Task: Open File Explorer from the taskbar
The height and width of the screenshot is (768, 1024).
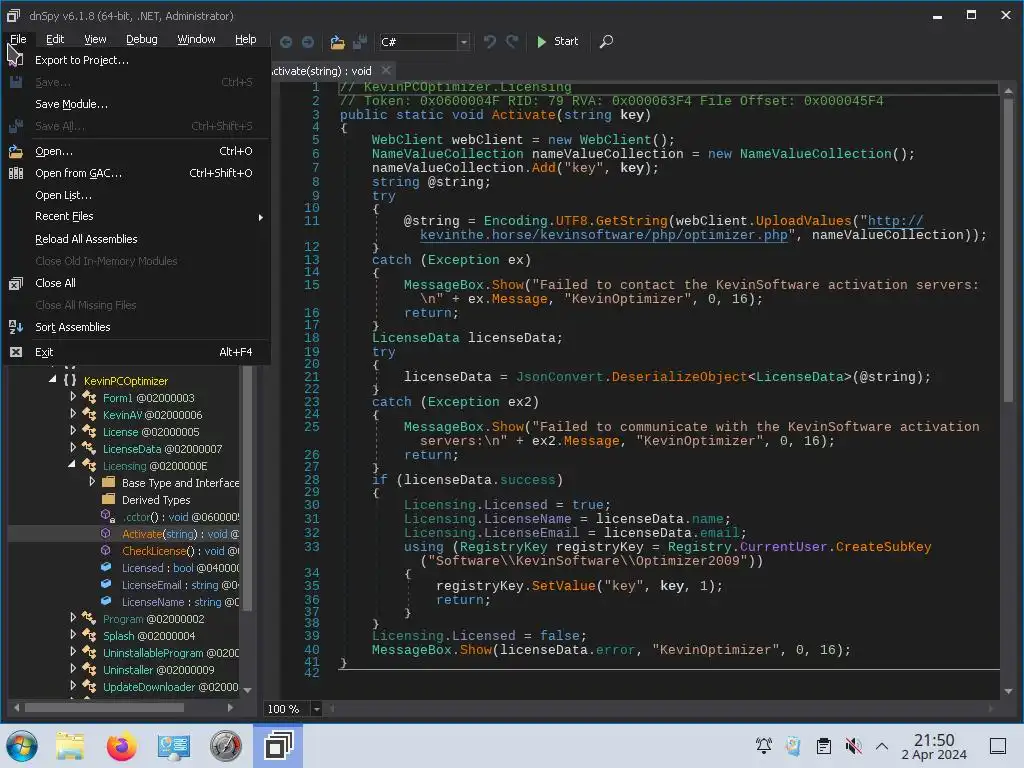Action: [x=70, y=746]
